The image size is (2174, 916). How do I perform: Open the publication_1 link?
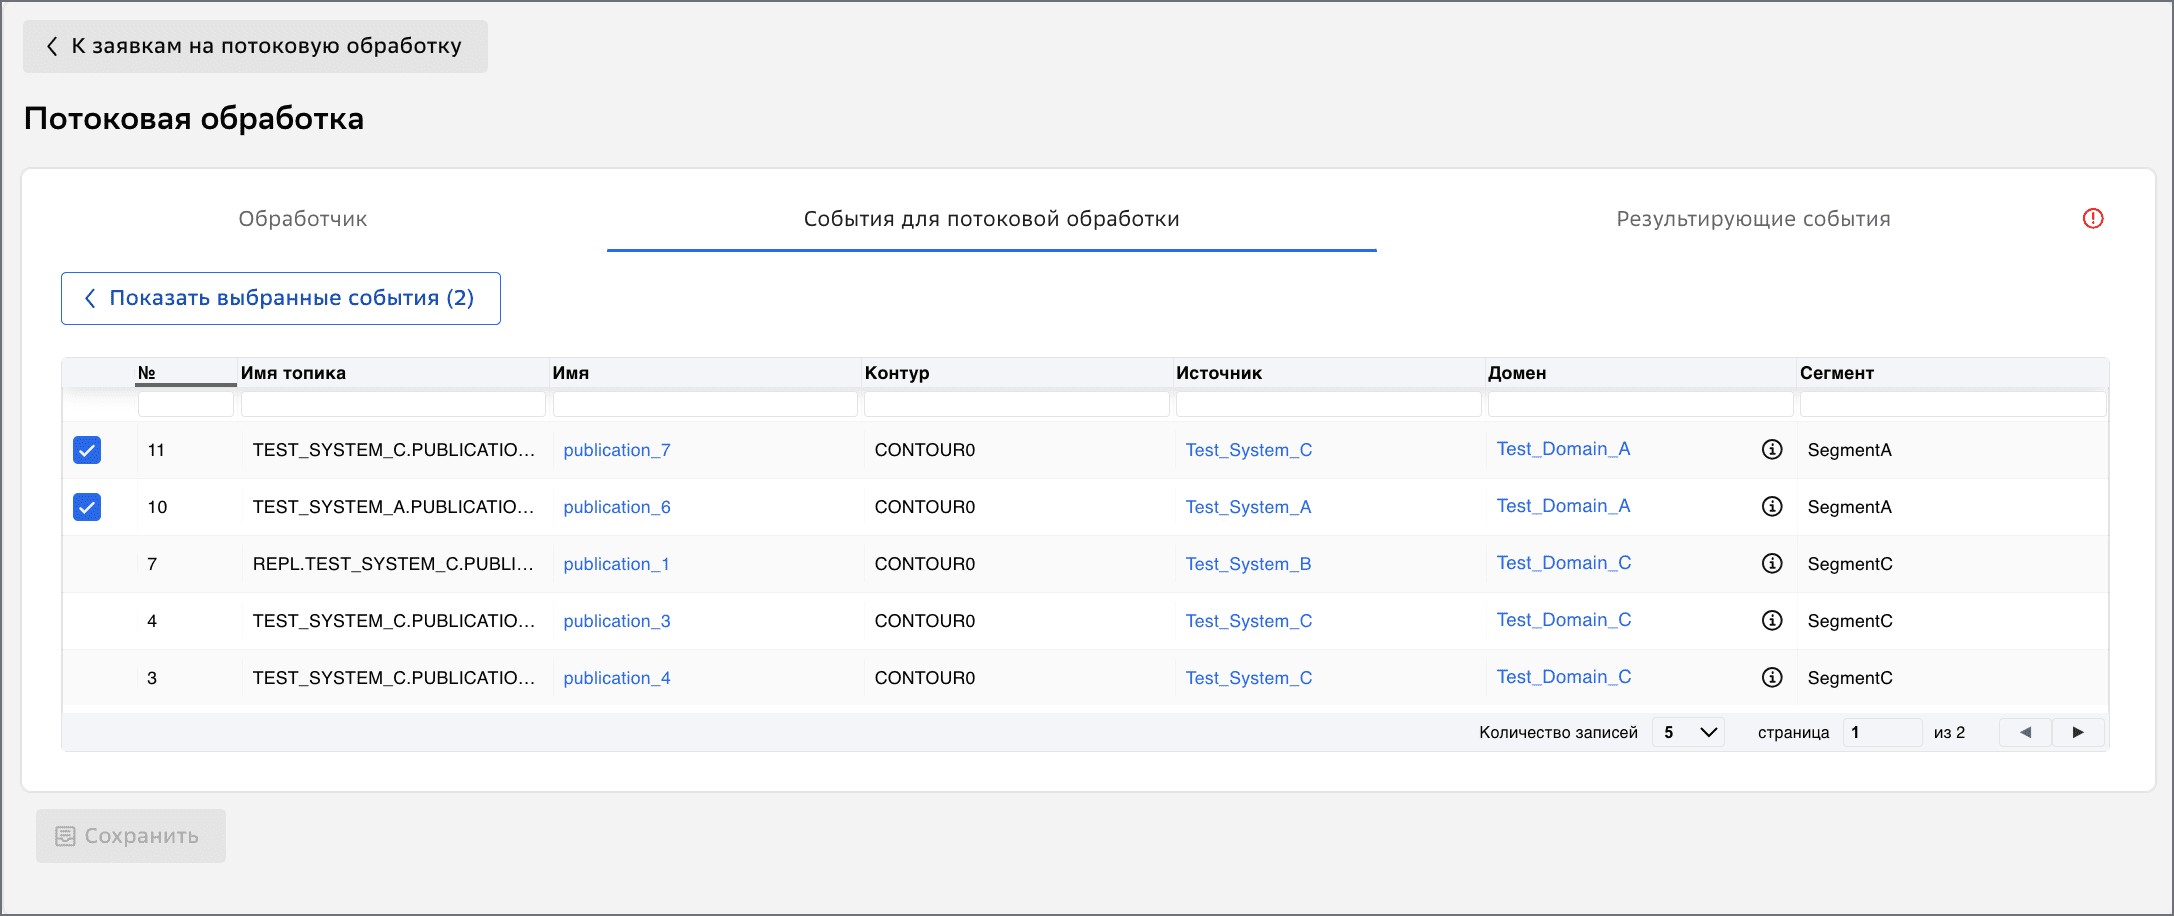click(x=616, y=564)
